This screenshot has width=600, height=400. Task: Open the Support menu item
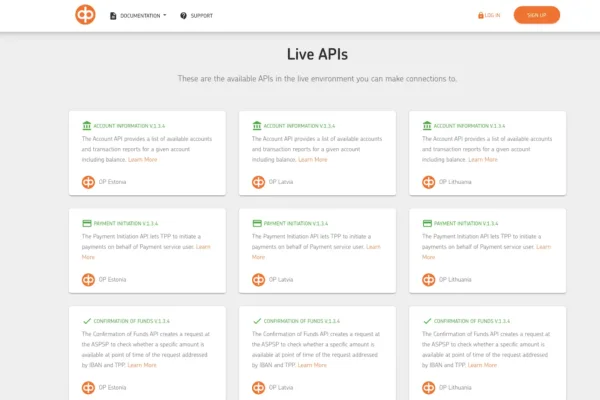(196, 16)
